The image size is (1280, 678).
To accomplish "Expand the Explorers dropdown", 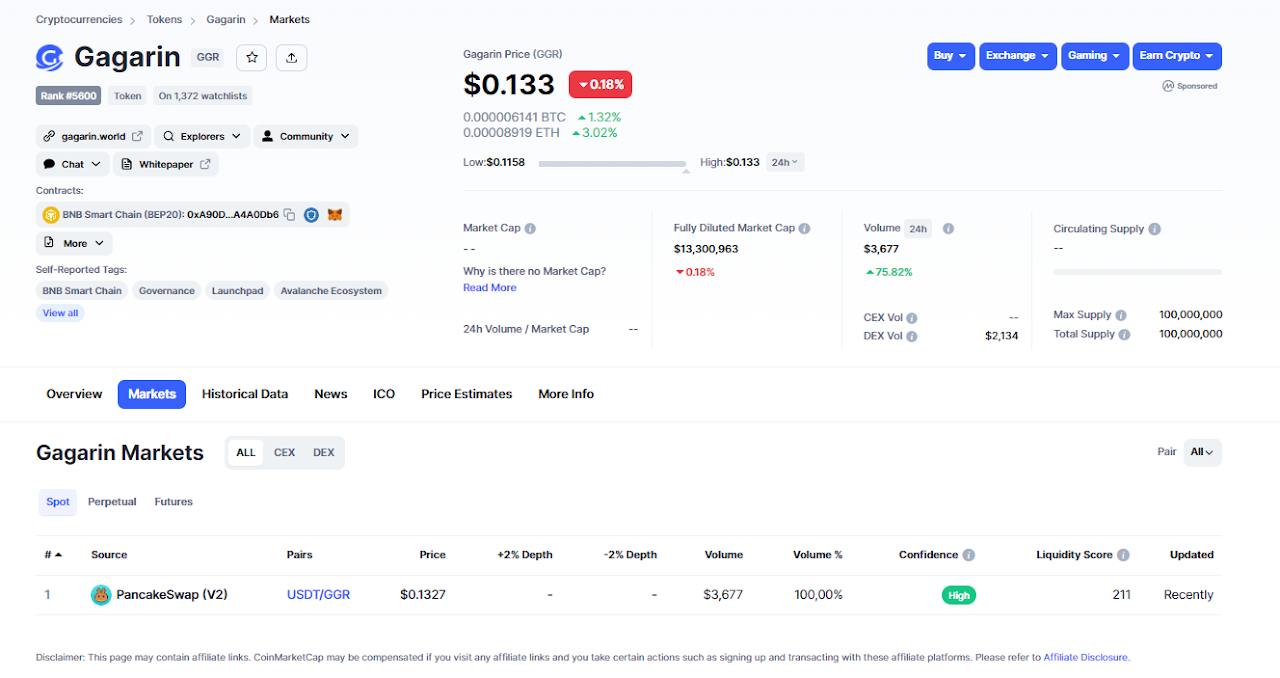I will pos(203,136).
